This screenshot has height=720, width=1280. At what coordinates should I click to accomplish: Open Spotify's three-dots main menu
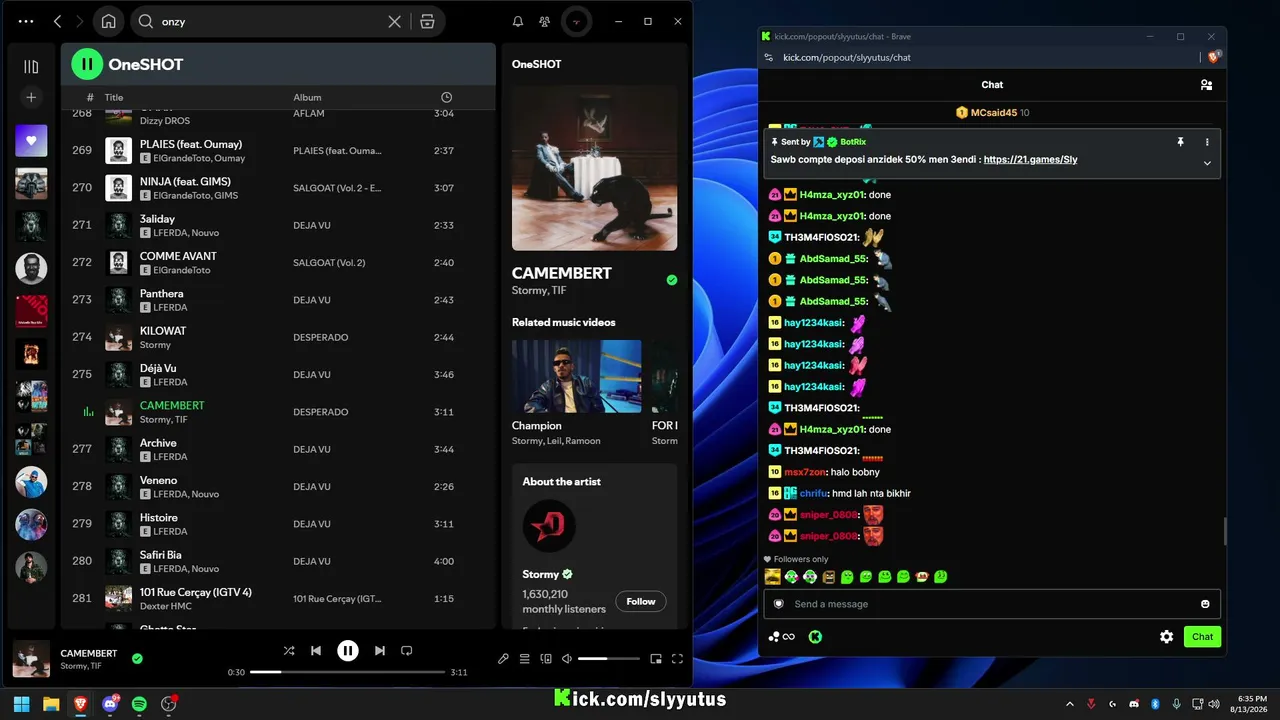point(26,21)
